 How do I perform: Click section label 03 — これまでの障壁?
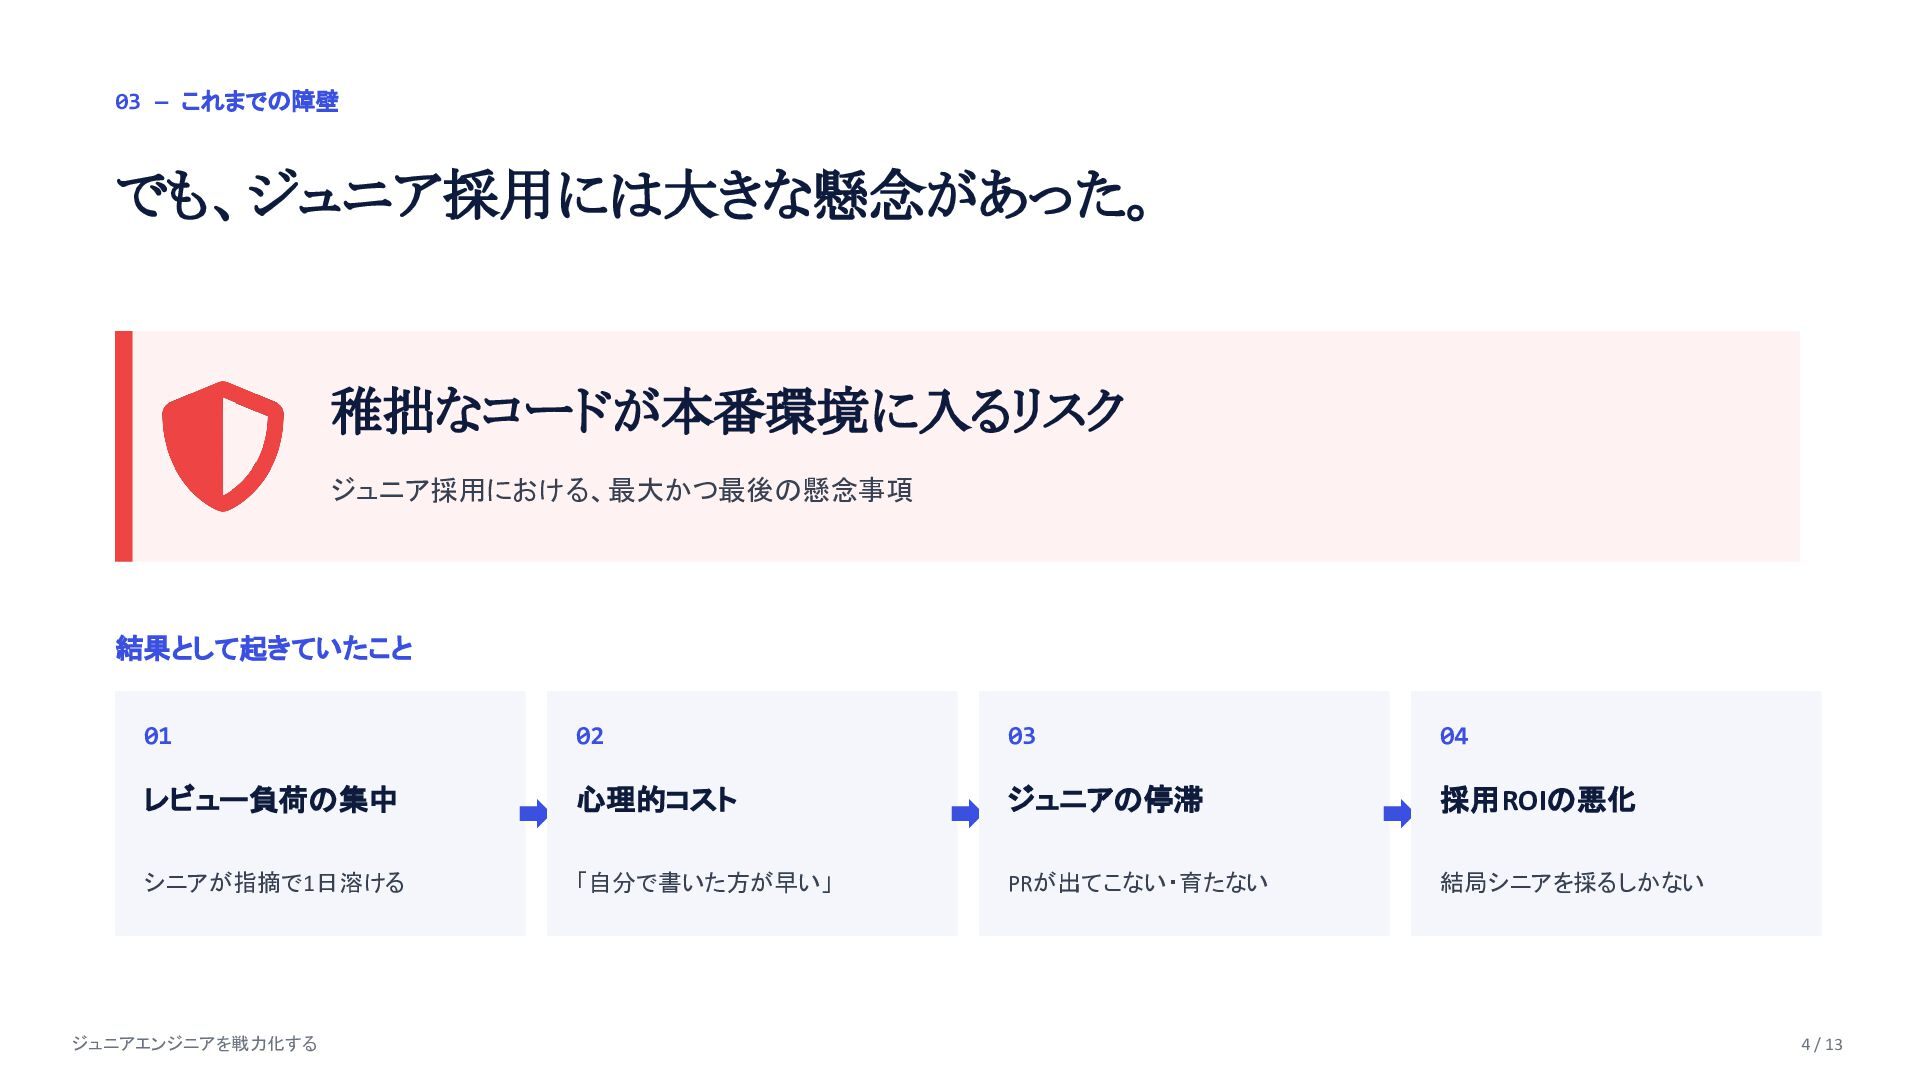coord(227,101)
